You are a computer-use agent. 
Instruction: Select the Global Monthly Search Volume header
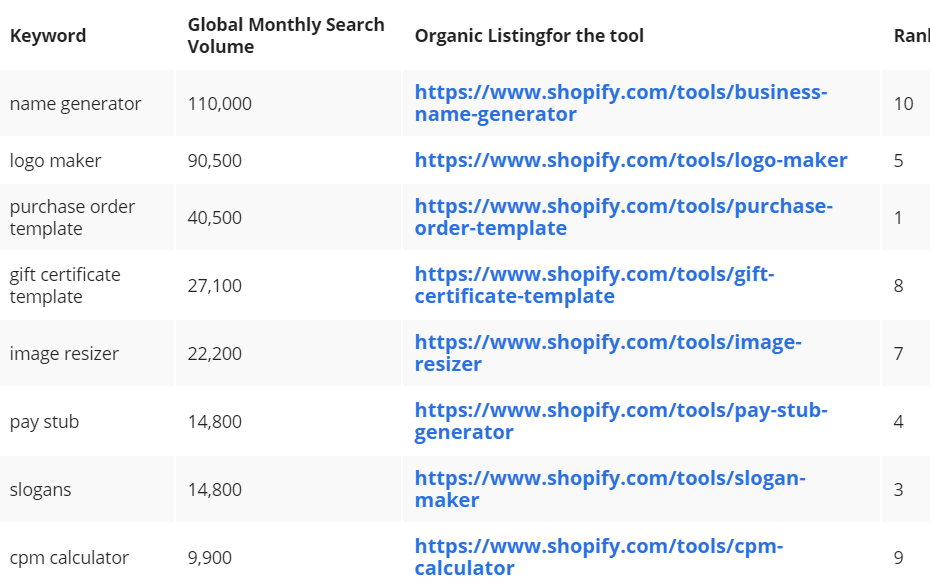(x=286, y=36)
